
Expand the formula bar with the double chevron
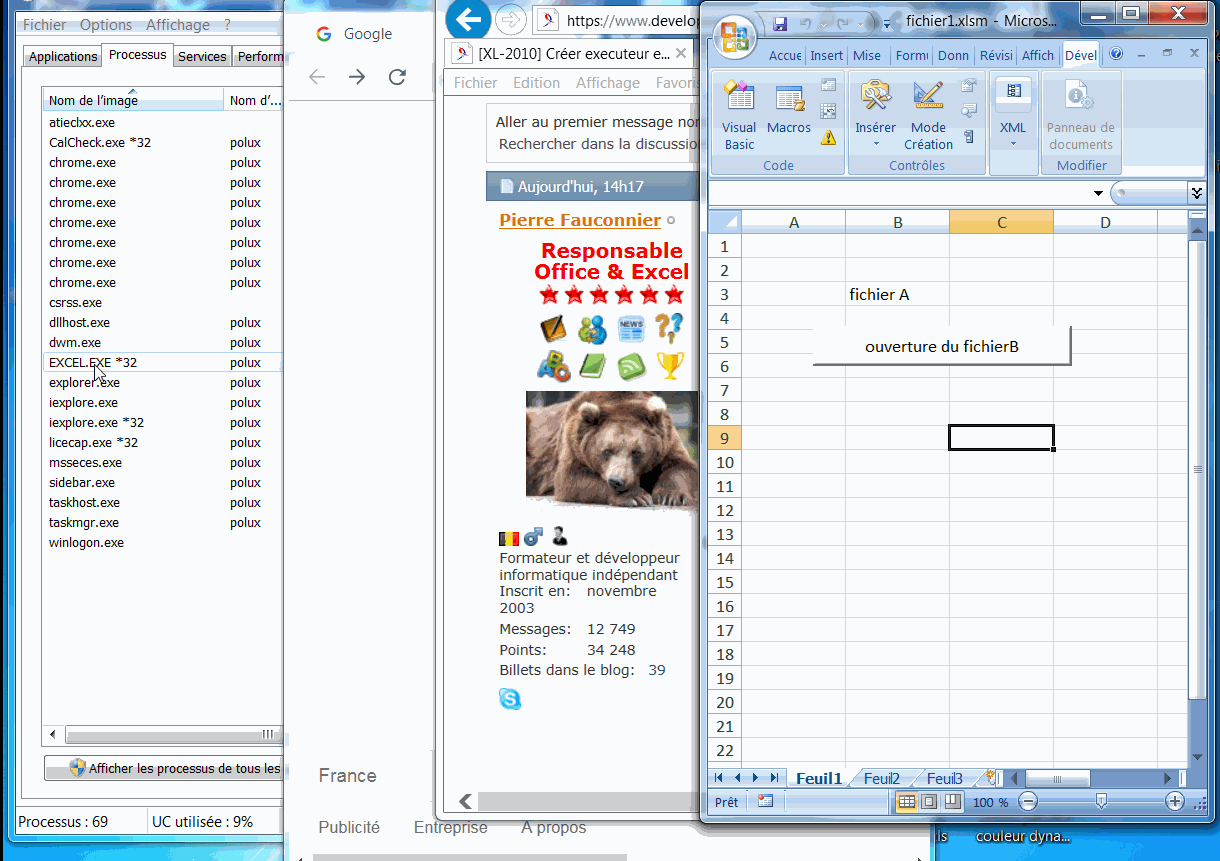(1197, 192)
